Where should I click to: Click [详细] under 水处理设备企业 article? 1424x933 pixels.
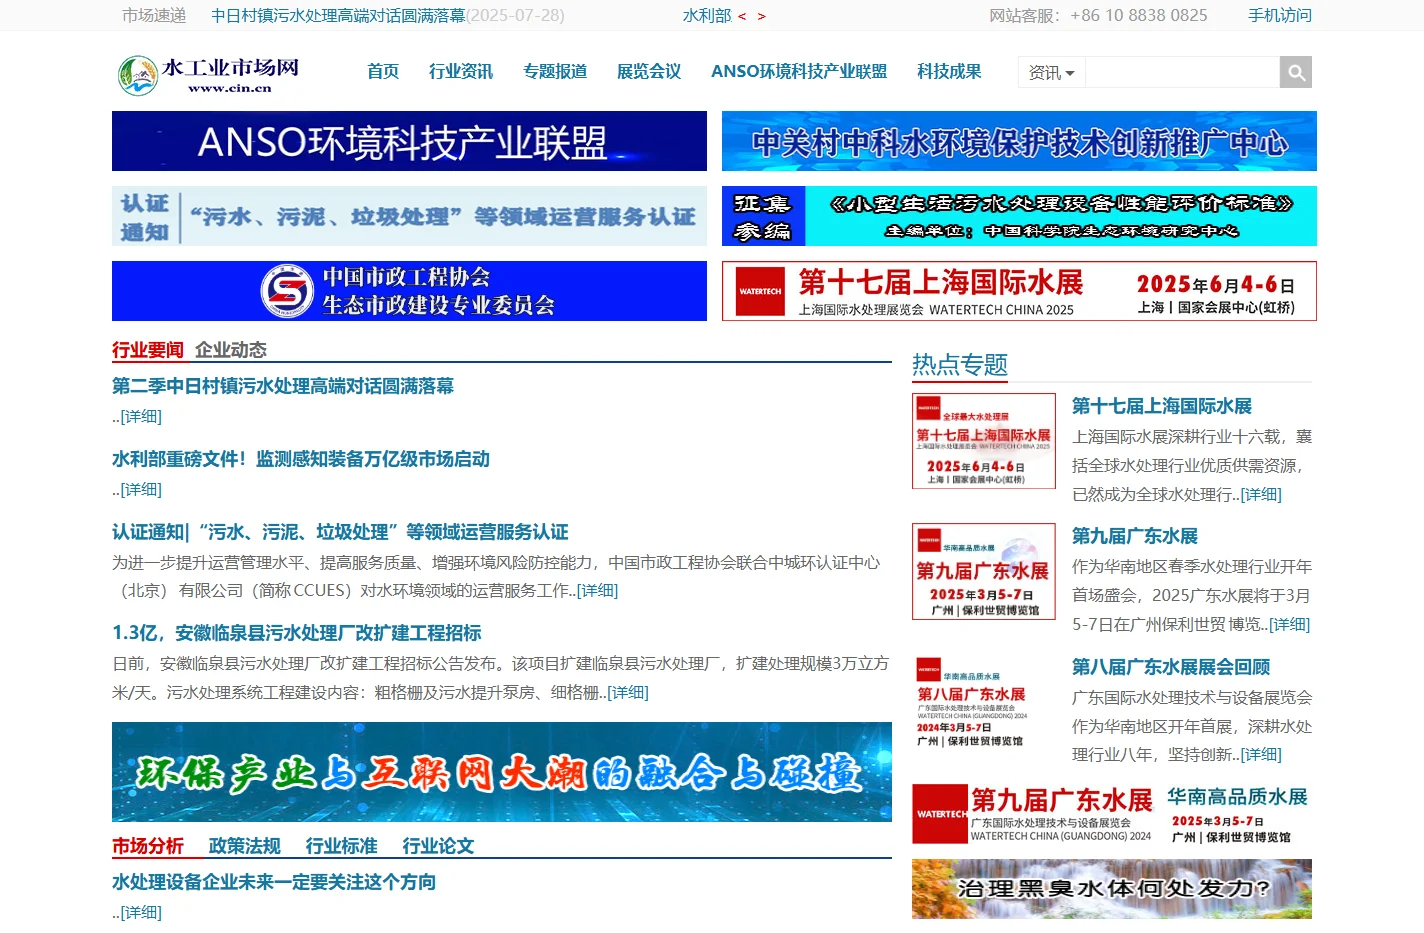click(x=141, y=913)
